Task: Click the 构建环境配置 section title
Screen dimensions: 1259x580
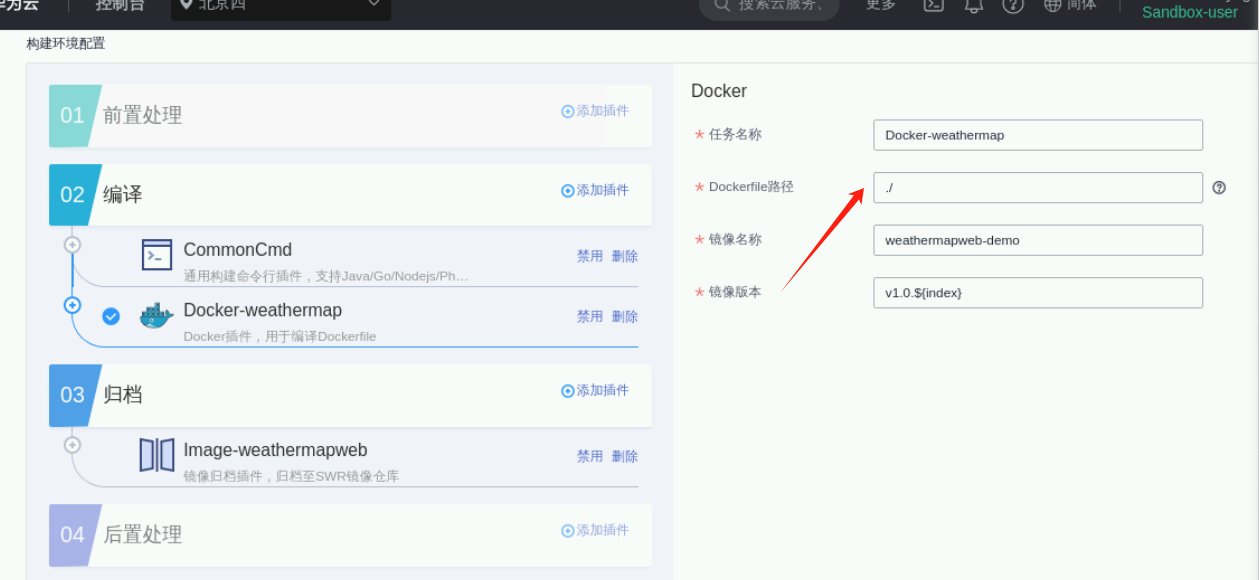Action: pyautogui.click(x=65, y=44)
